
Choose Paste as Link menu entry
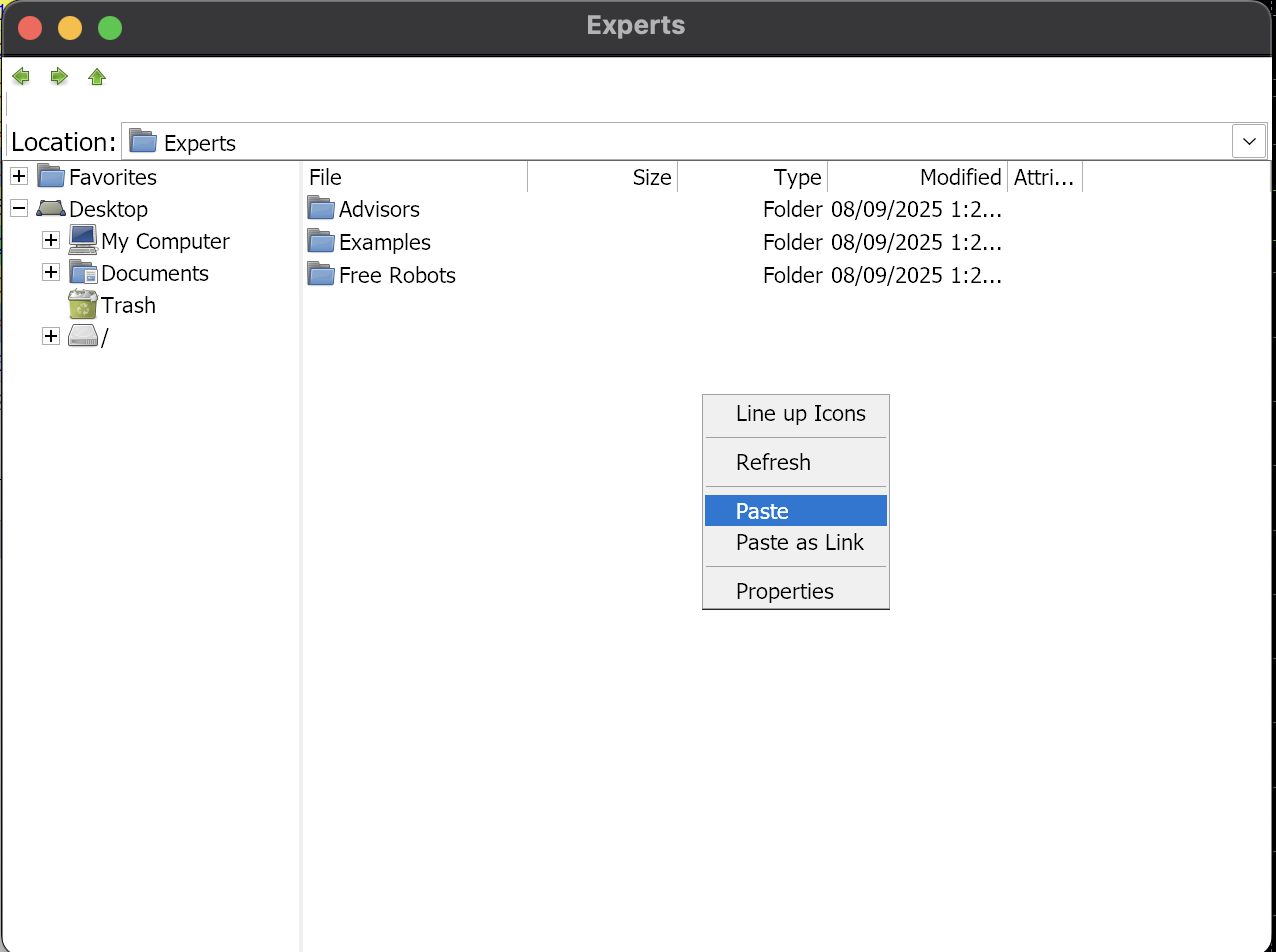click(799, 543)
